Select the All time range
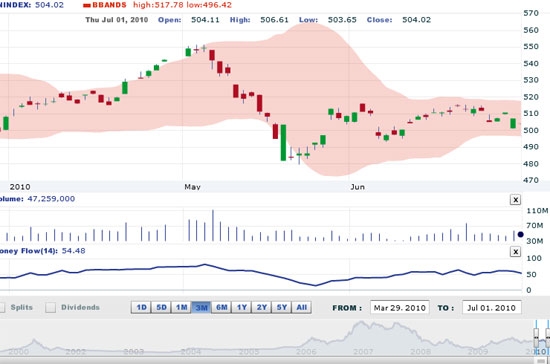550x364 pixels. pos(302,308)
